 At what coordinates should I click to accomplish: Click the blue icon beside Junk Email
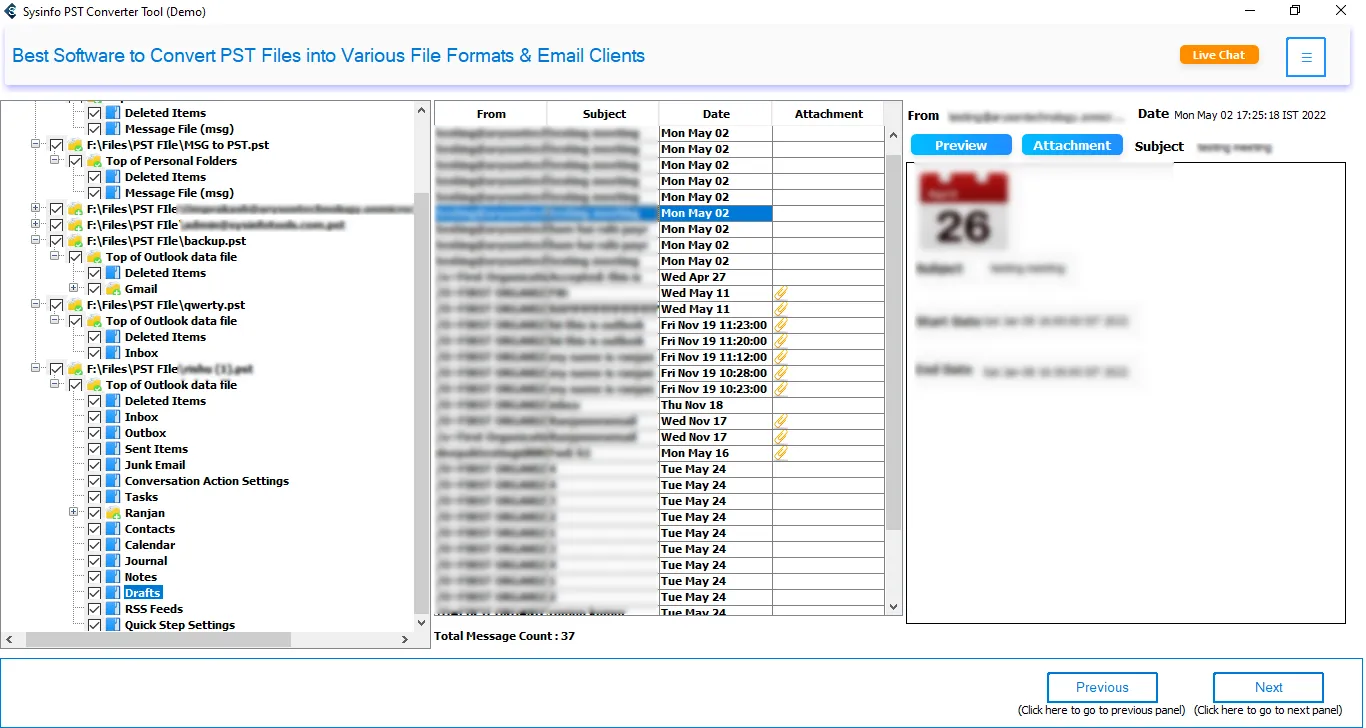tap(113, 465)
